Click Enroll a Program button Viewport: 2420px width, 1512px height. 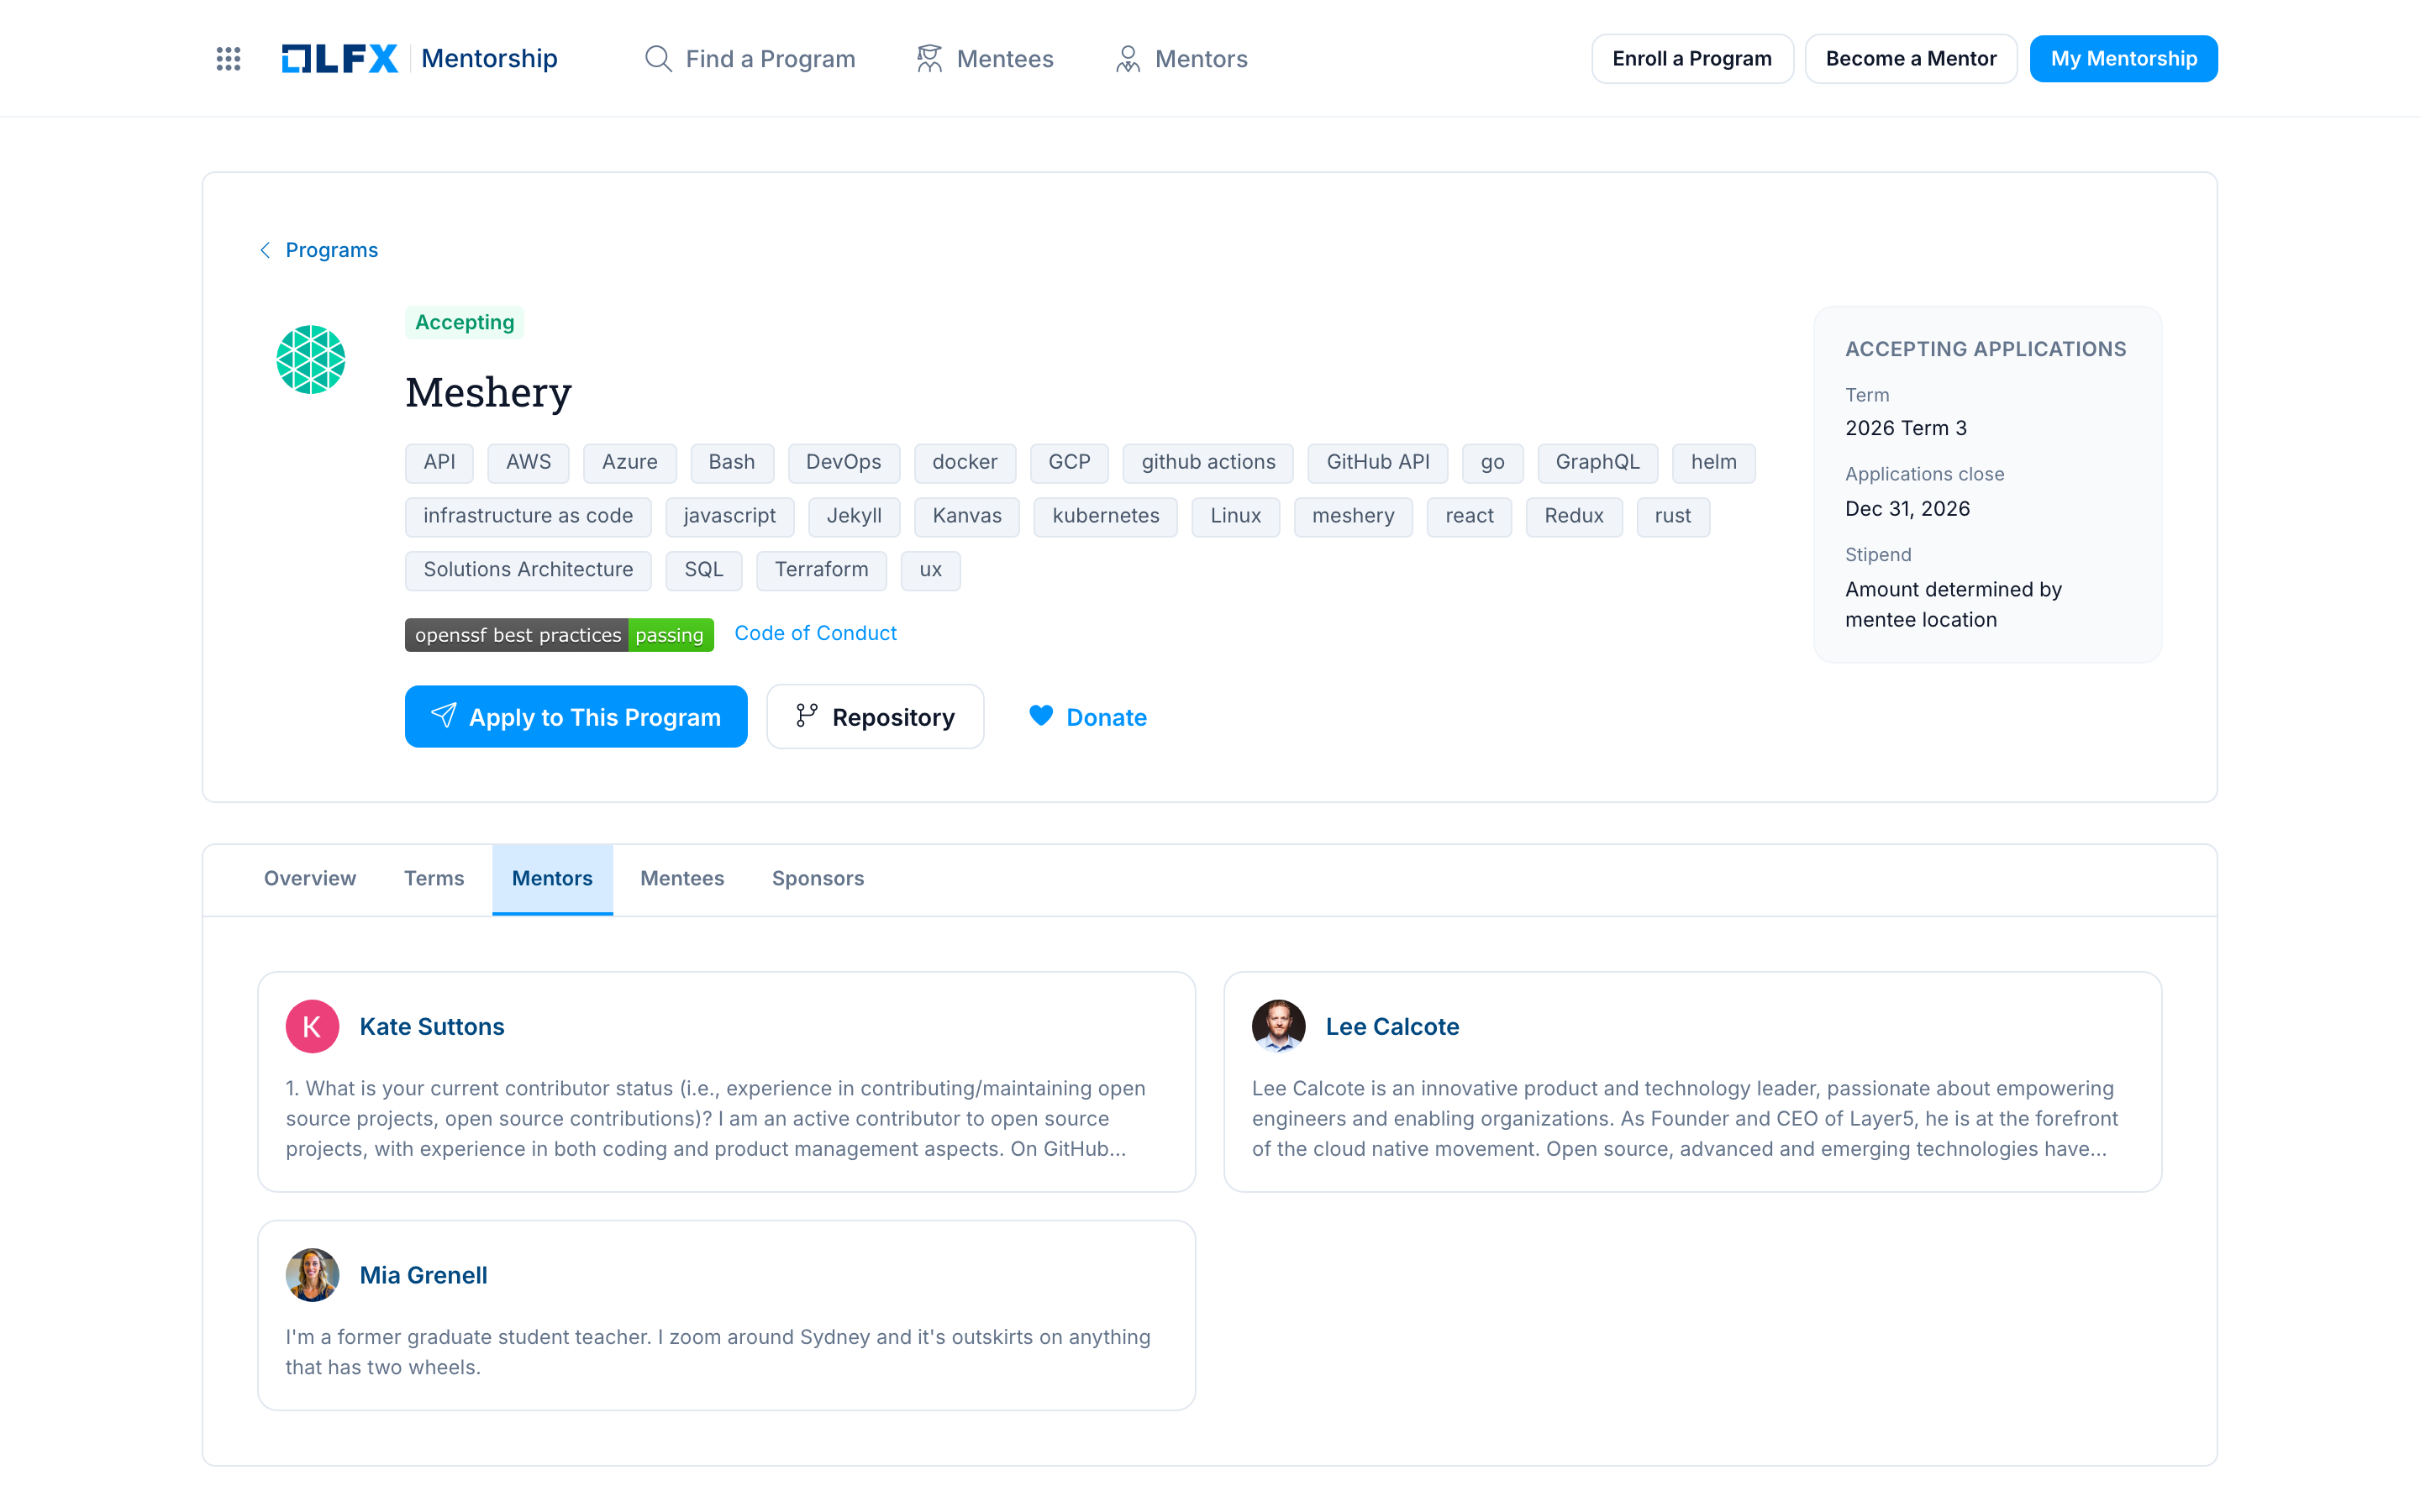click(x=1692, y=59)
